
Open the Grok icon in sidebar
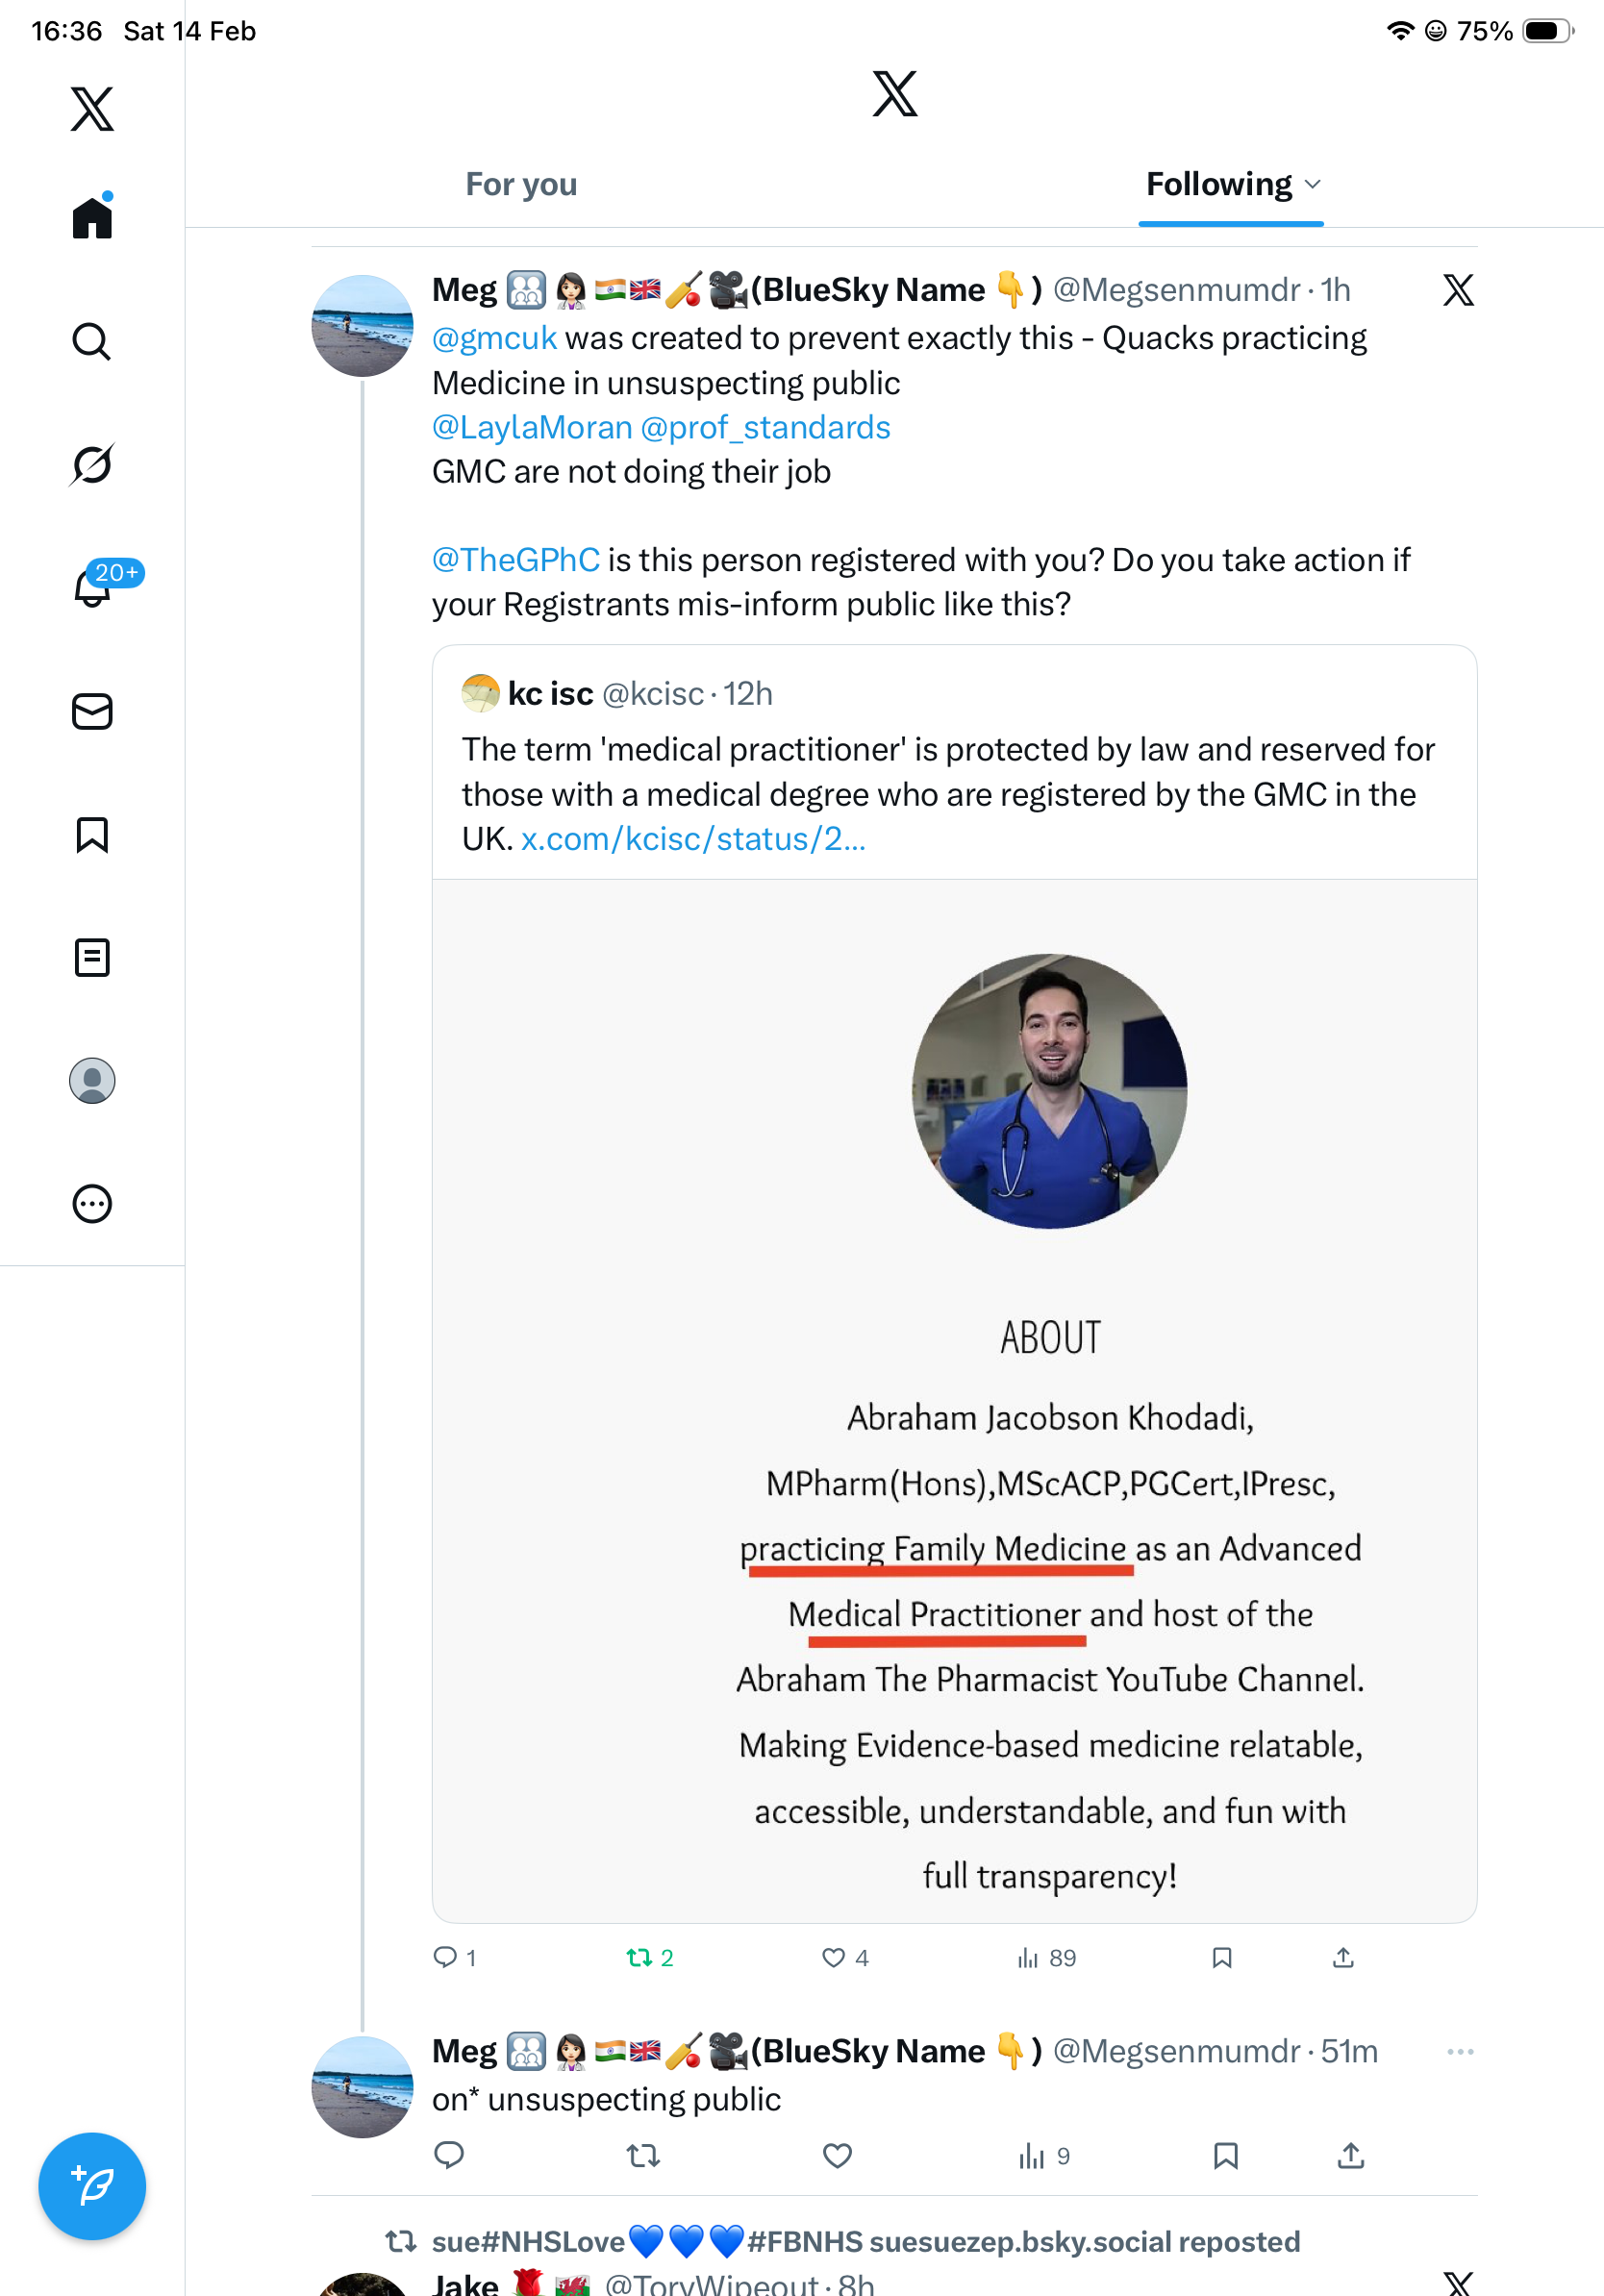(x=92, y=465)
